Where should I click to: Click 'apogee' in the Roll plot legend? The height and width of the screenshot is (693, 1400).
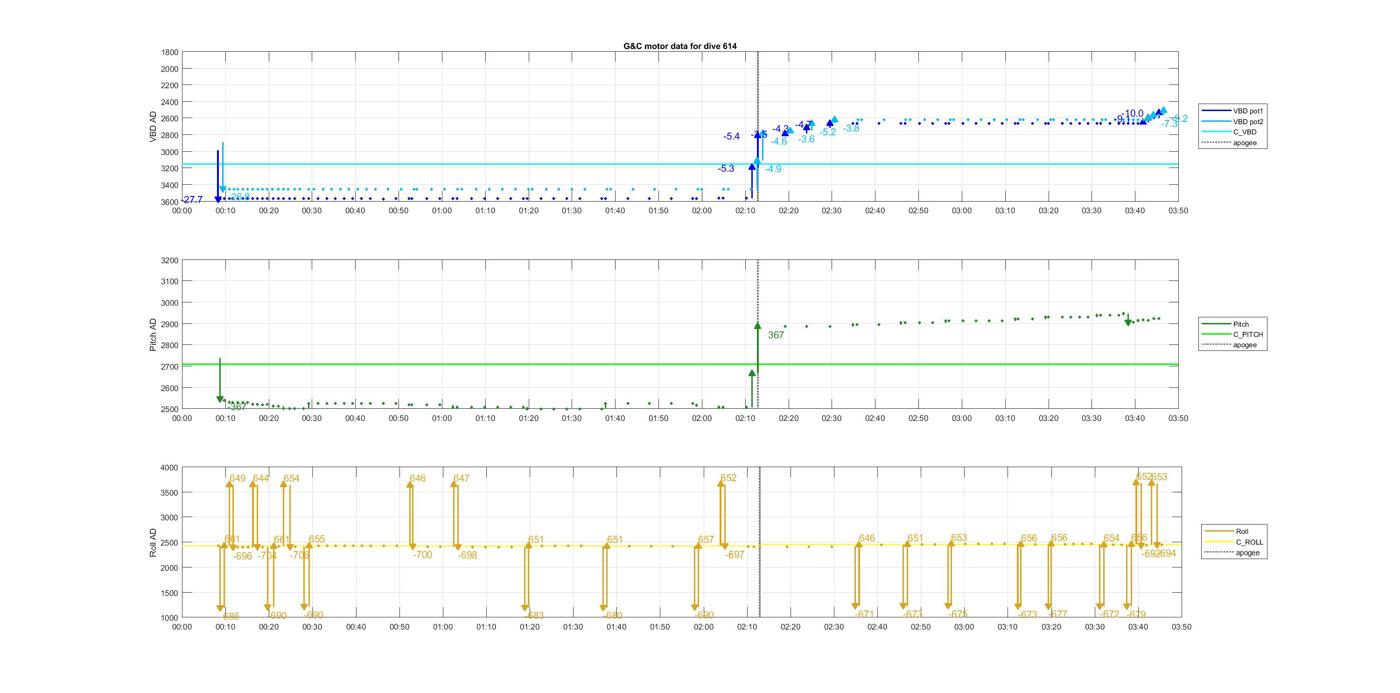point(1247,552)
